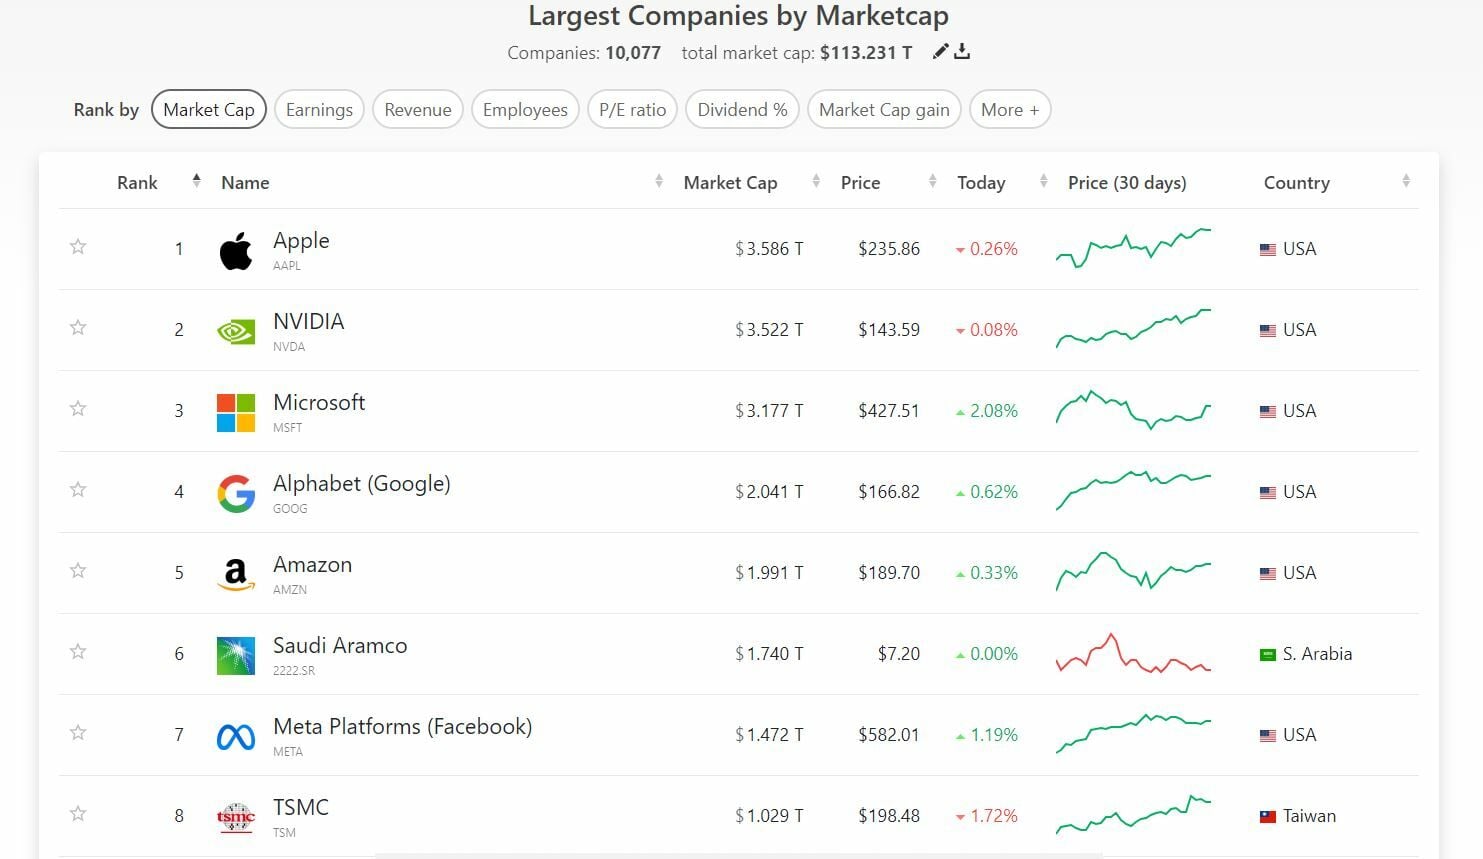The image size is (1483, 859).
Task: Click the Microsoft logo icon
Action: click(x=236, y=412)
